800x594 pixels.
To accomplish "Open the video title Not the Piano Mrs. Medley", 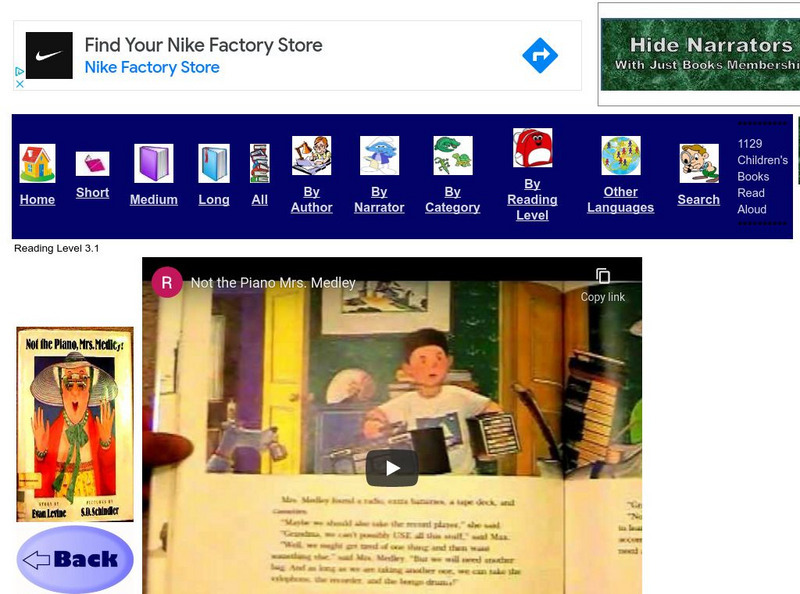I will point(273,283).
